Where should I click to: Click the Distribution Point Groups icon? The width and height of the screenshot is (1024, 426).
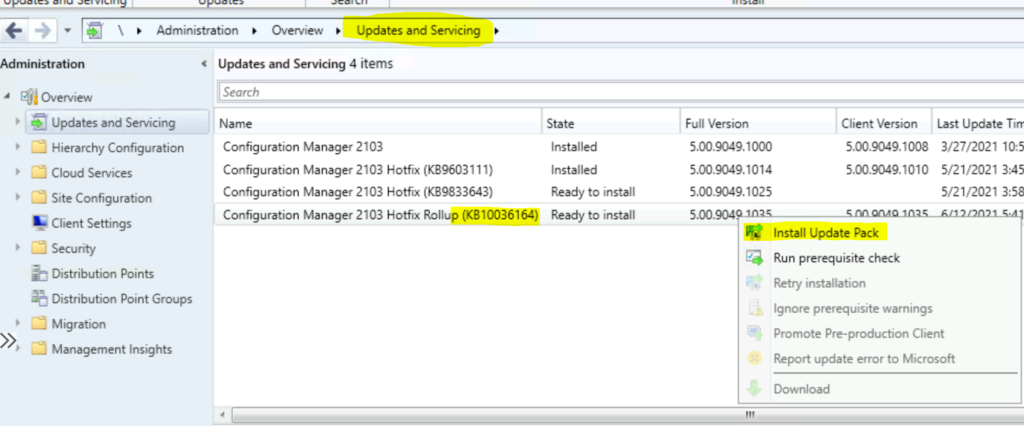pos(39,299)
